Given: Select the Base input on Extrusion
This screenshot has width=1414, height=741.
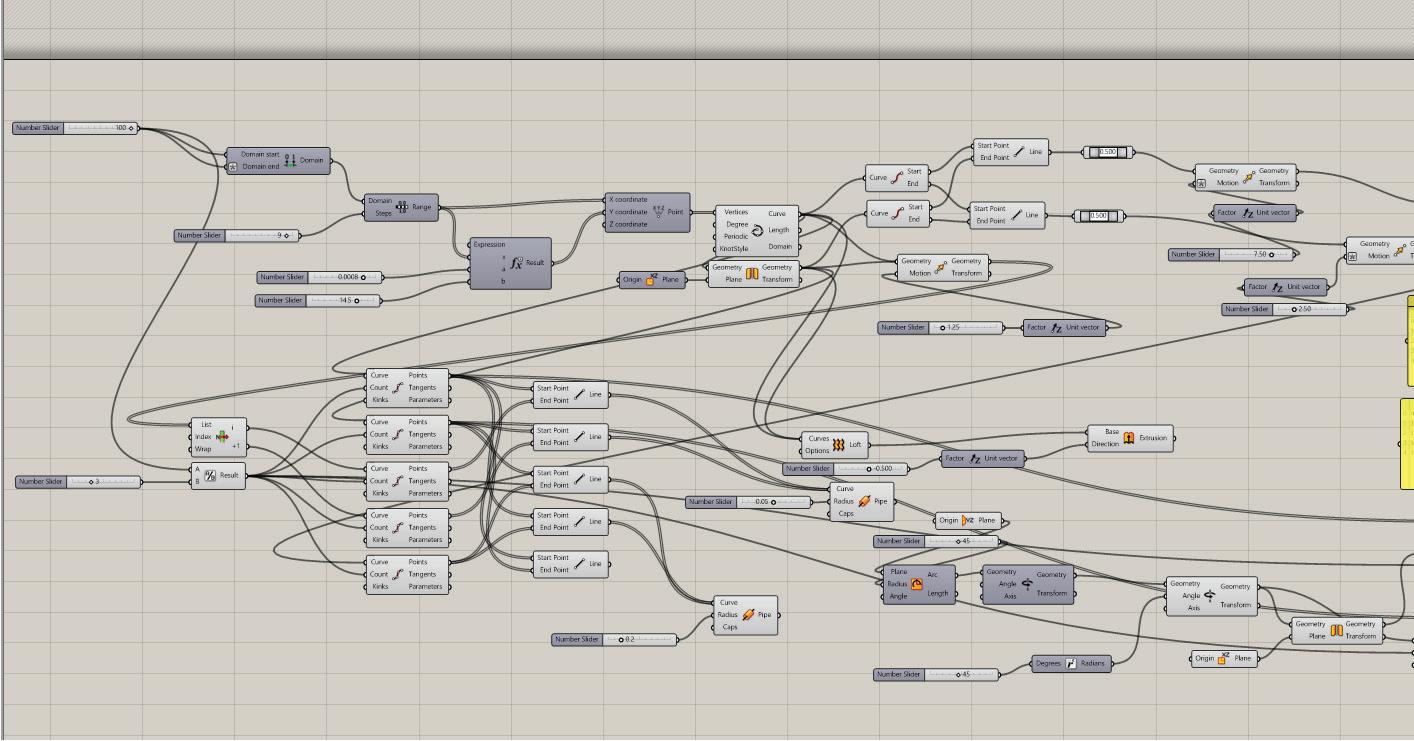Looking at the screenshot, I should pyautogui.click(x=1112, y=432).
